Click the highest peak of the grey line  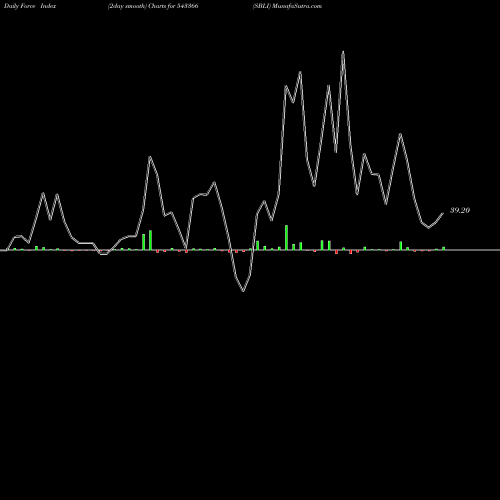(343, 52)
